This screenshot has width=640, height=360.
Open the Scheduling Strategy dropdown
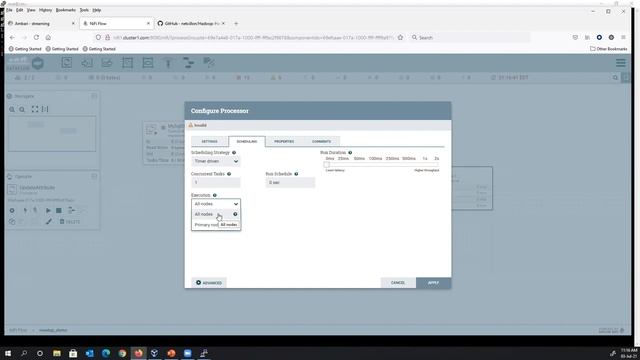(x=216, y=161)
